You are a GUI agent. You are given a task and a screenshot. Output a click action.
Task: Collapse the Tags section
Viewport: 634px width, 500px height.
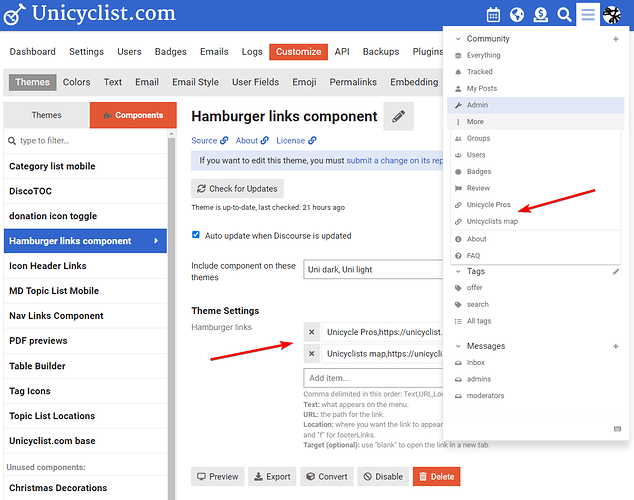(x=458, y=271)
